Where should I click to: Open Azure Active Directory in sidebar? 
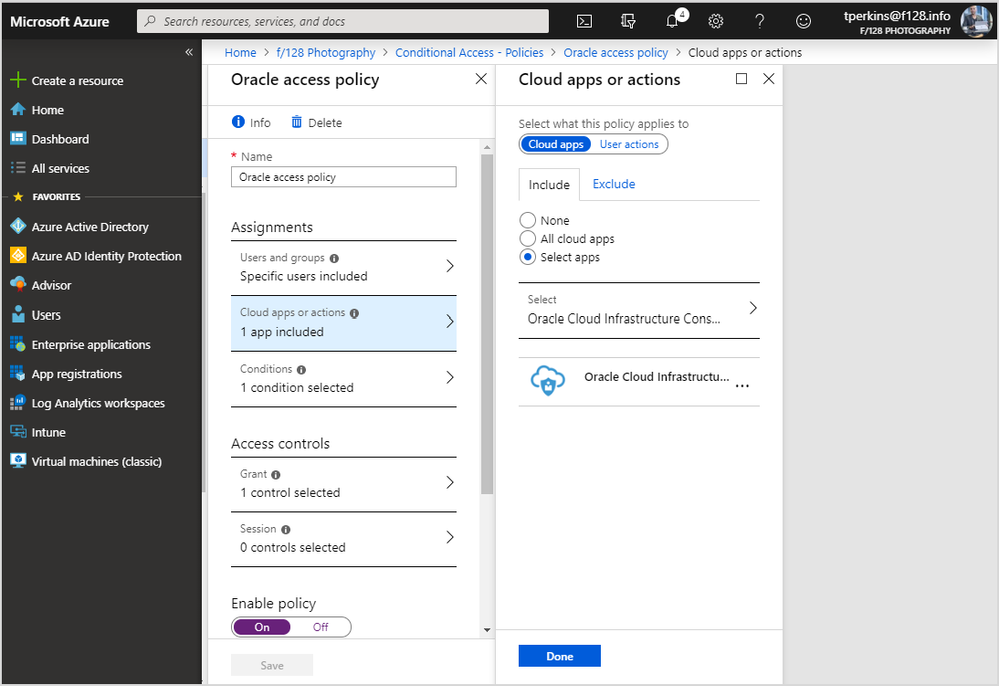pyautogui.click(x=90, y=227)
